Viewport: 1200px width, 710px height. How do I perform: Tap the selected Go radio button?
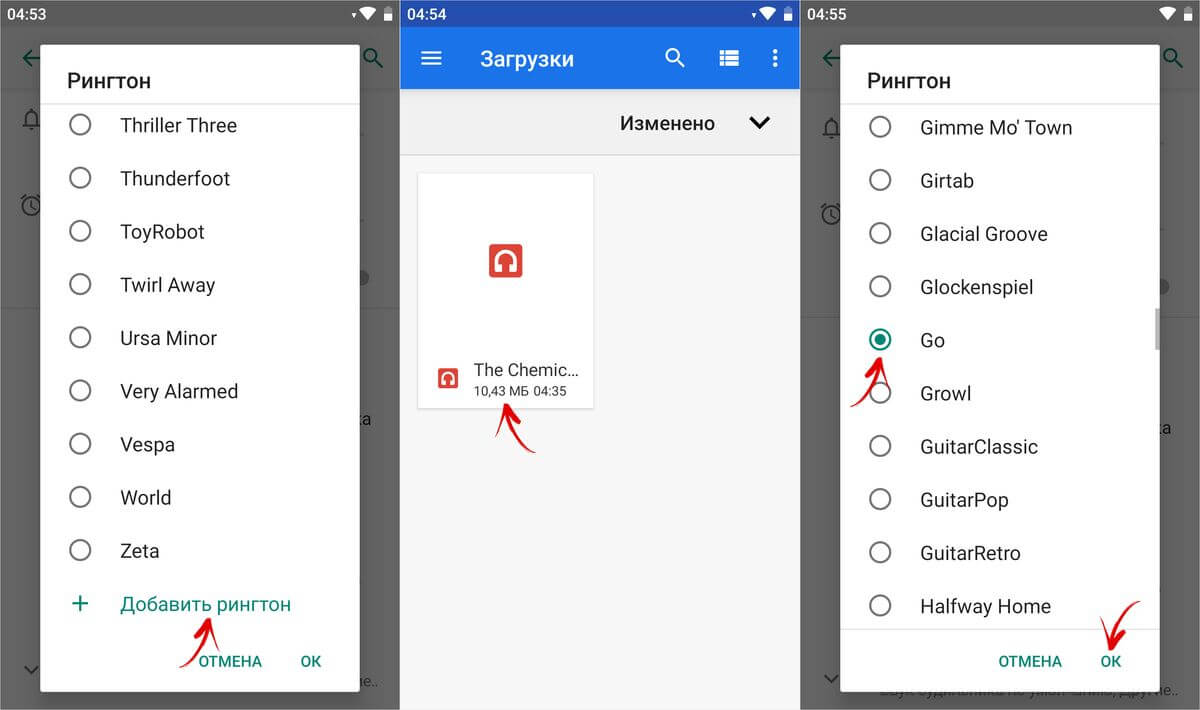tap(880, 340)
